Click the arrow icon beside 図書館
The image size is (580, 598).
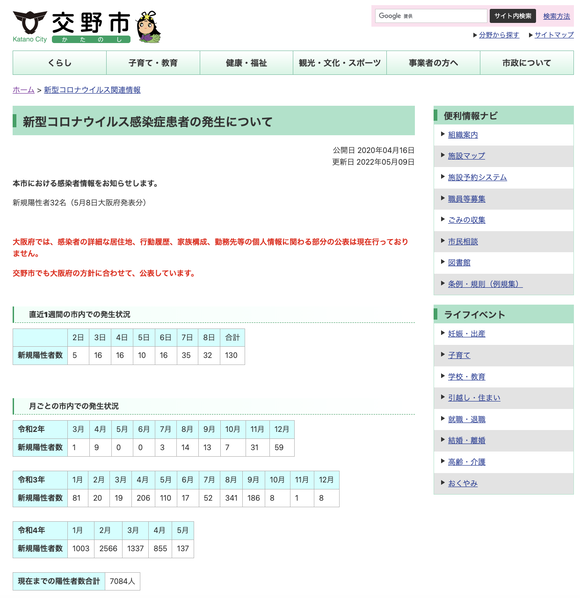(x=443, y=262)
